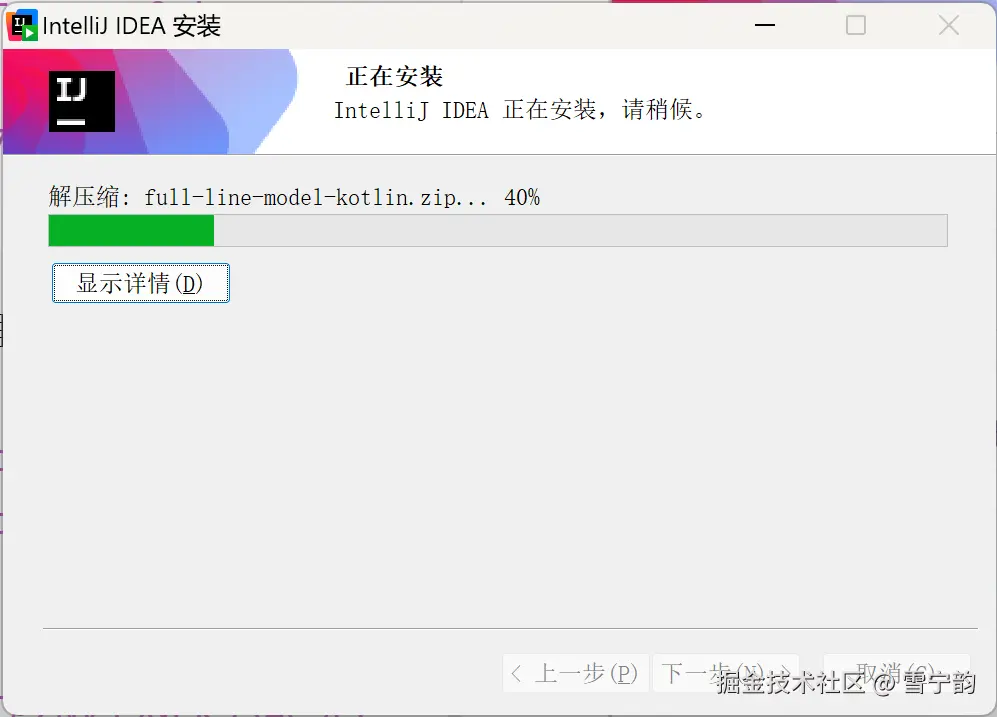Click the 掘金技术社区 watermark text
997x717 pixels.
[x=790, y=682]
